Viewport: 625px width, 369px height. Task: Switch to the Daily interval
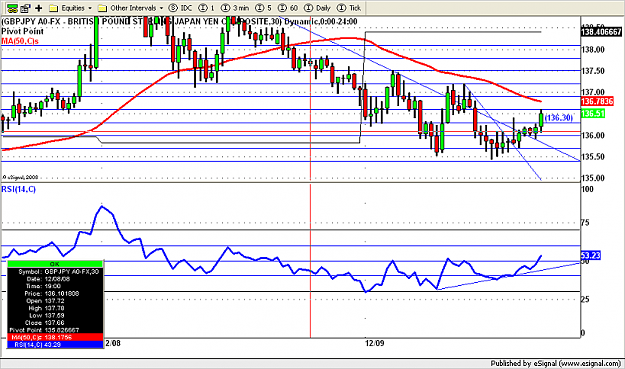click(317, 8)
